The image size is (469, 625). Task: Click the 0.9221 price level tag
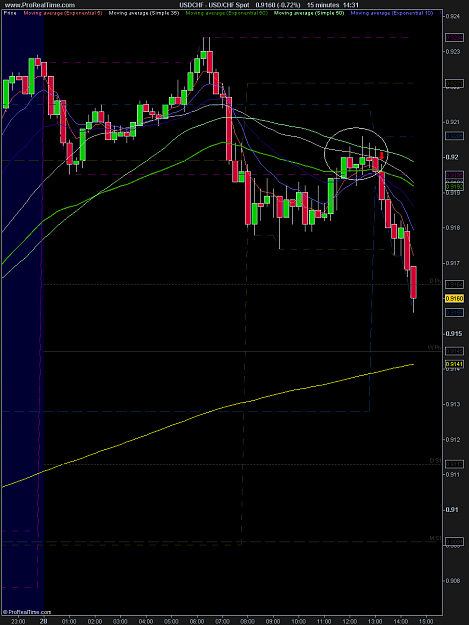[454, 83]
